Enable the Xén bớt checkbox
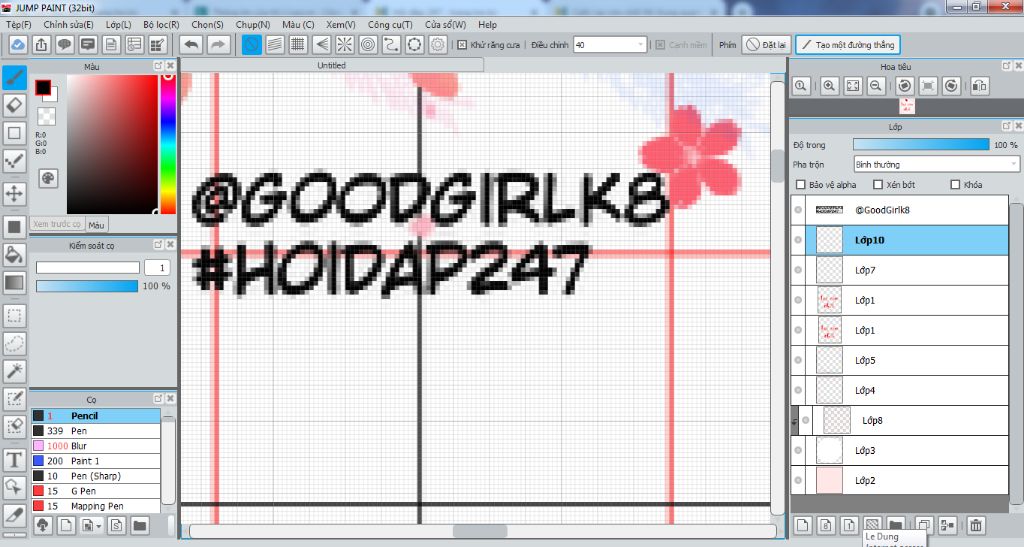Image resolution: width=1024 pixels, height=547 pixels. tap(878, 185)
